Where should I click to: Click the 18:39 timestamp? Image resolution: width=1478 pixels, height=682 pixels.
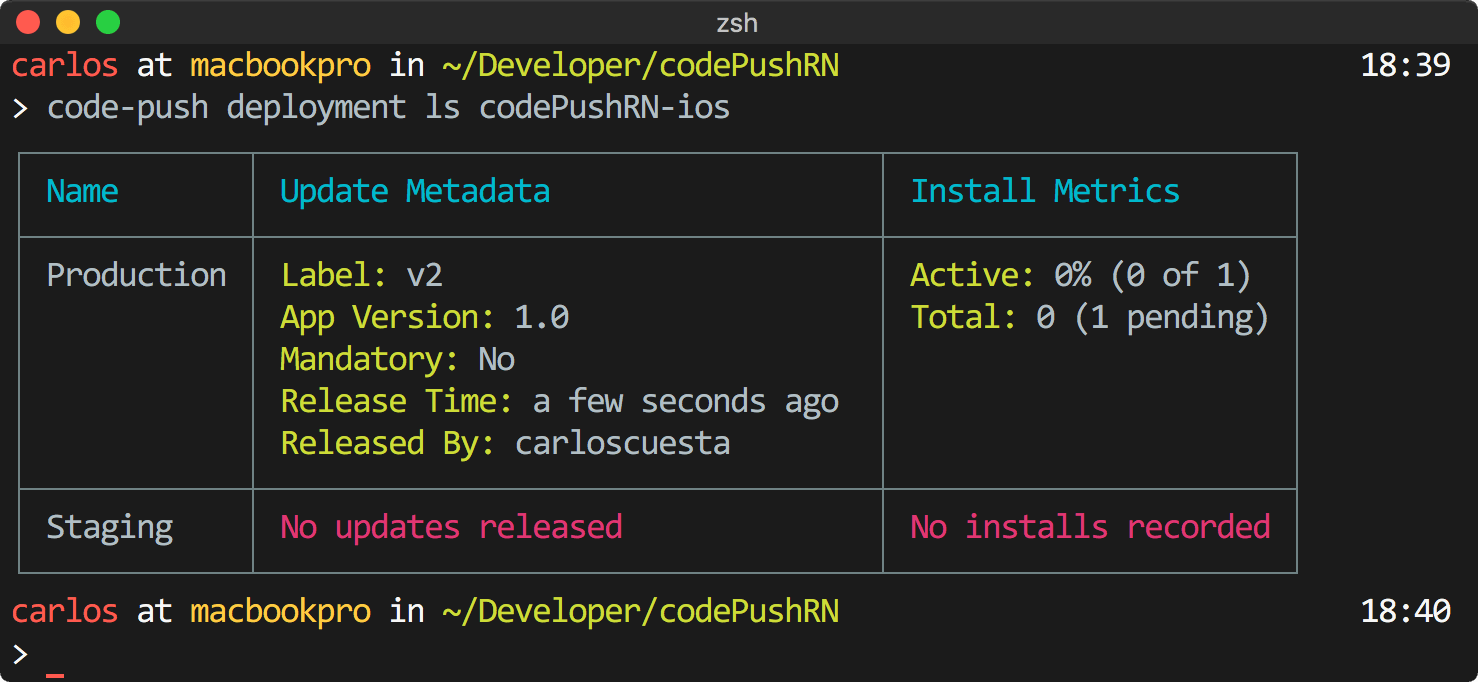point(1405,66)
